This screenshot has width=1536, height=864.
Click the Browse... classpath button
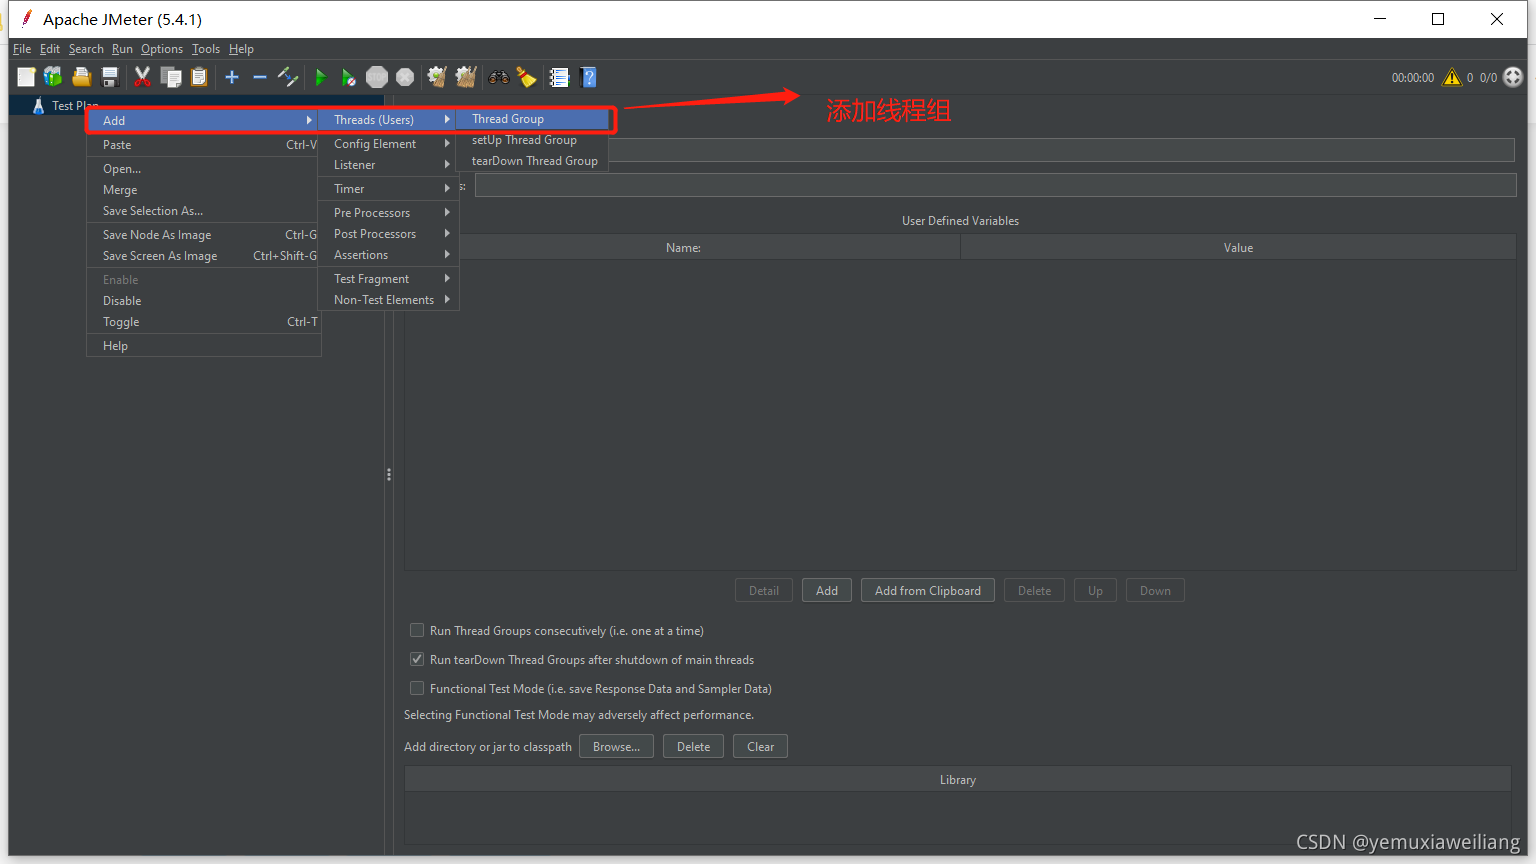coord(616,747)
